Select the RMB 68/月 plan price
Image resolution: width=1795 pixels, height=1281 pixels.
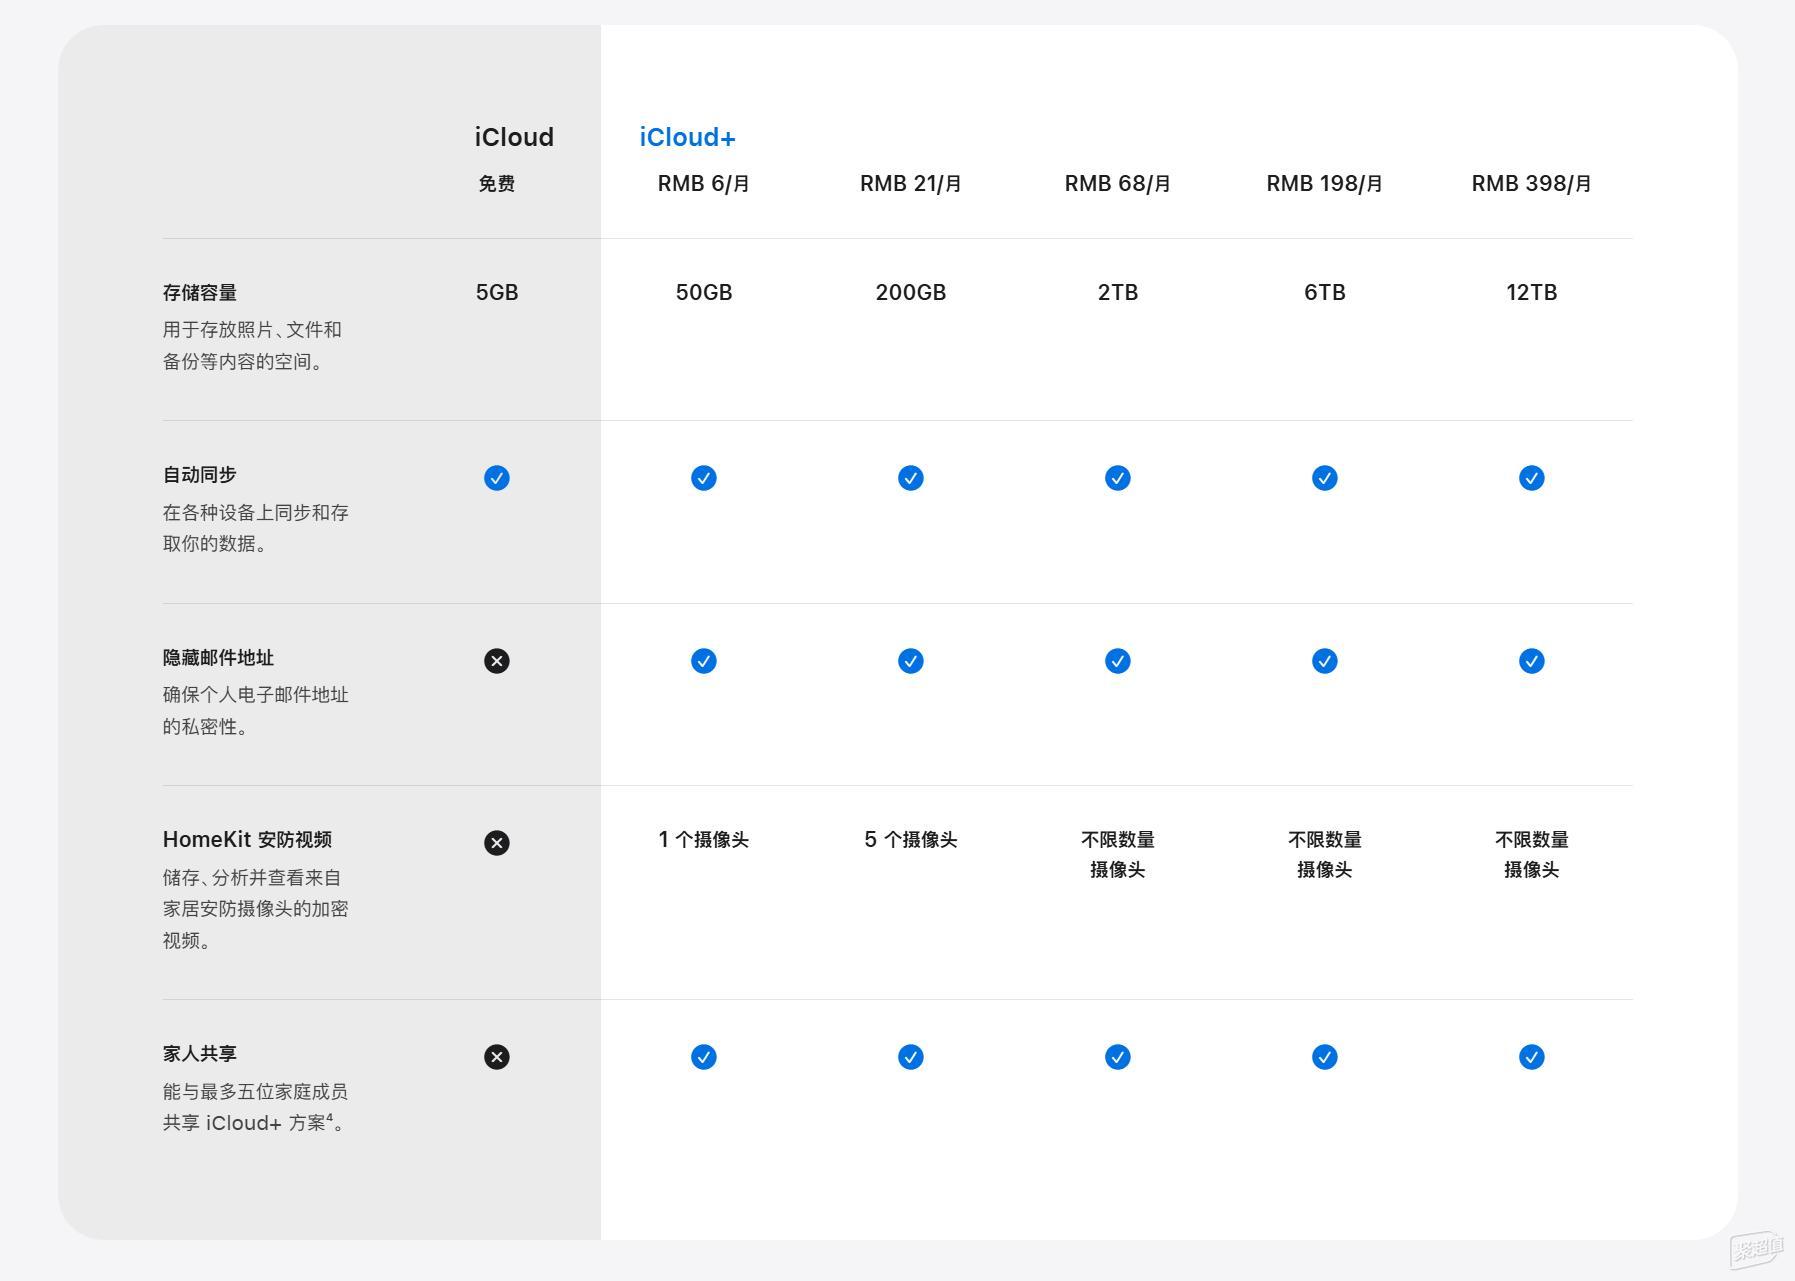click(1118, 183)
